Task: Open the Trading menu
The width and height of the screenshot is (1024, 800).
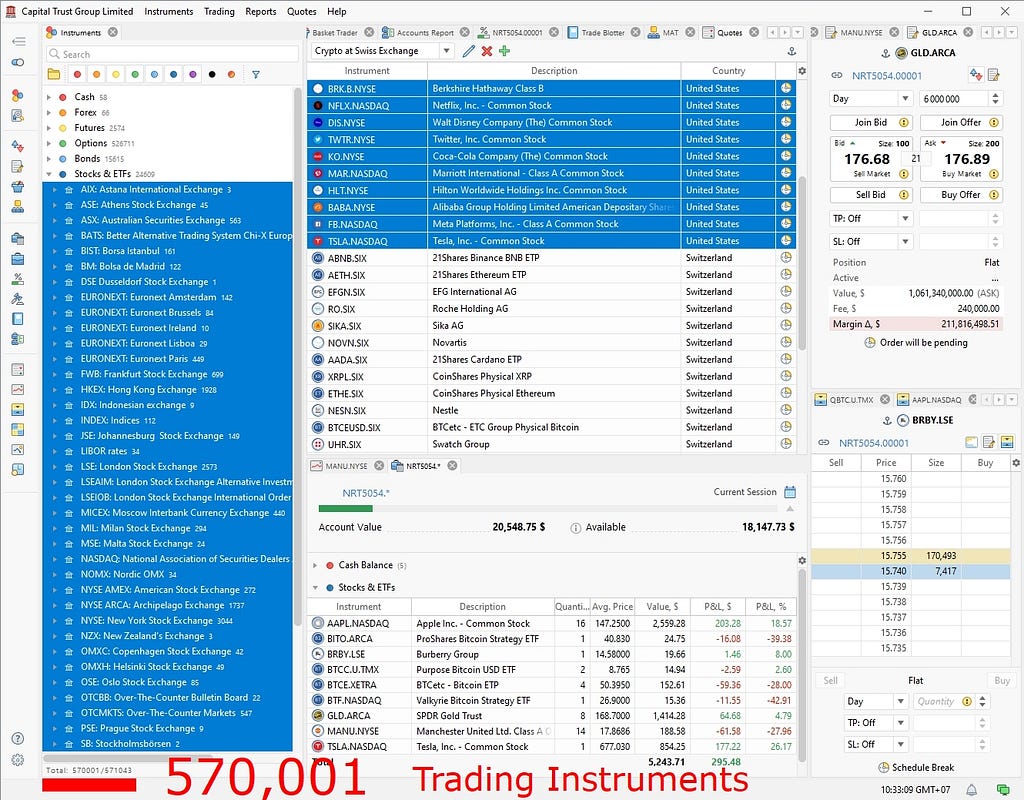Action: (219, 11)
